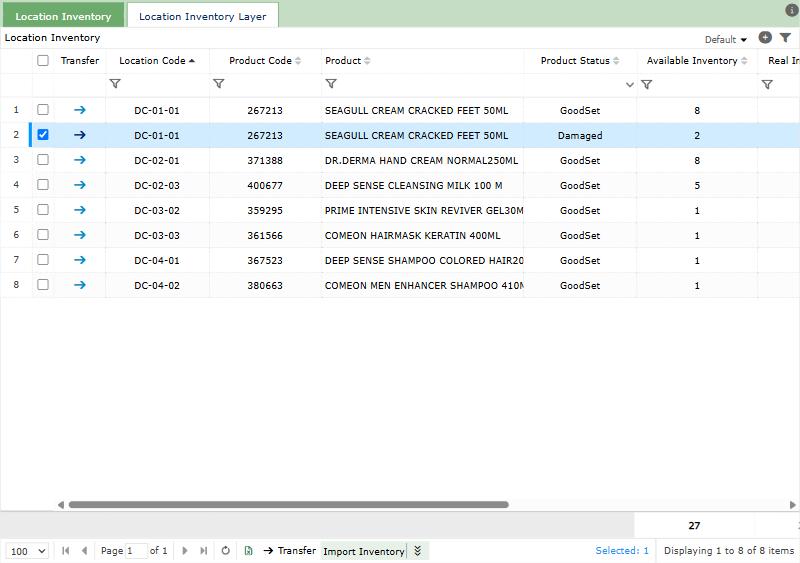Open filter under Available Inventory column
Image resolution: width=800 pixels, height=563 pixels.
[x=646, y=85]
